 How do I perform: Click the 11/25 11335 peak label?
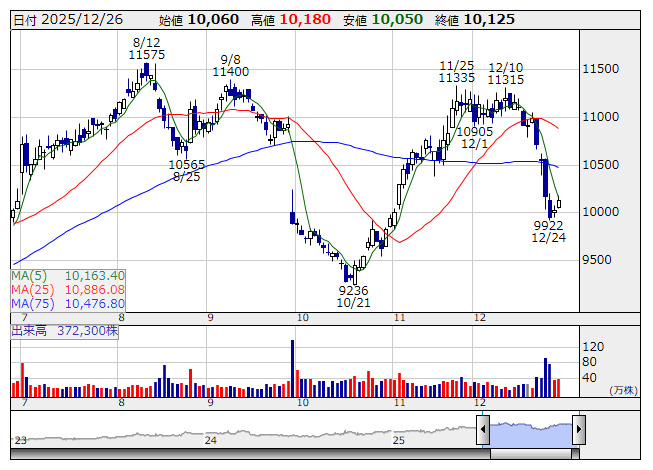[x=457, y=71]
